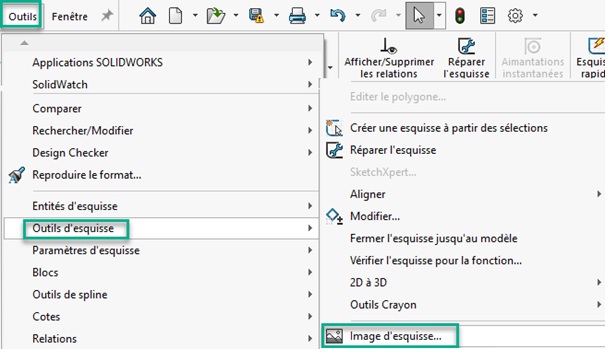Open the Outils menu
616x360 pixels.
pos(22,17)
